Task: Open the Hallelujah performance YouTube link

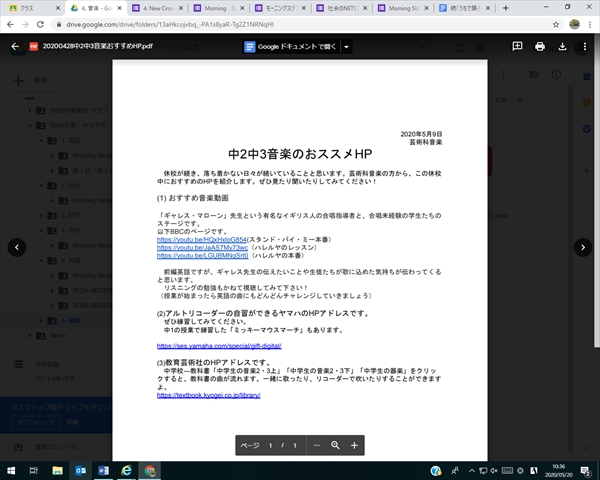Action: pyautogui.click(x=202, y=255)
